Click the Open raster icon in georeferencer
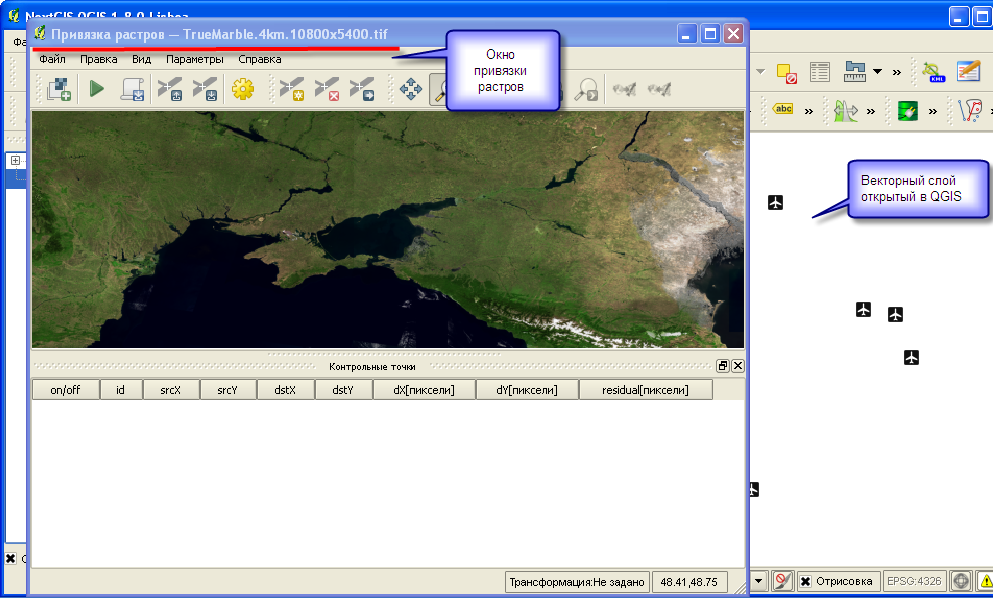The image size is (993, 598). point(59,89)
